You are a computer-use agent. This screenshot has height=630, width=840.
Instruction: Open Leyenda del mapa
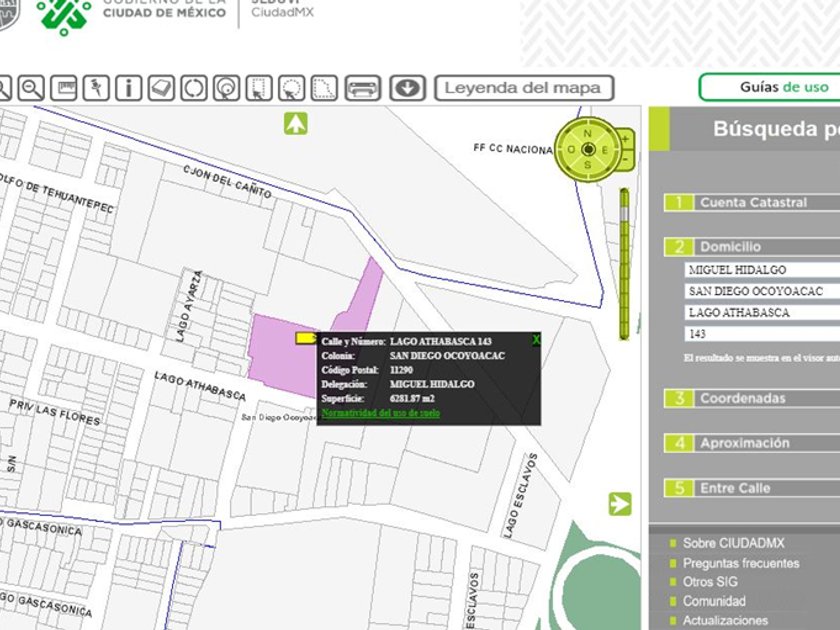click(x=523, y=88)
